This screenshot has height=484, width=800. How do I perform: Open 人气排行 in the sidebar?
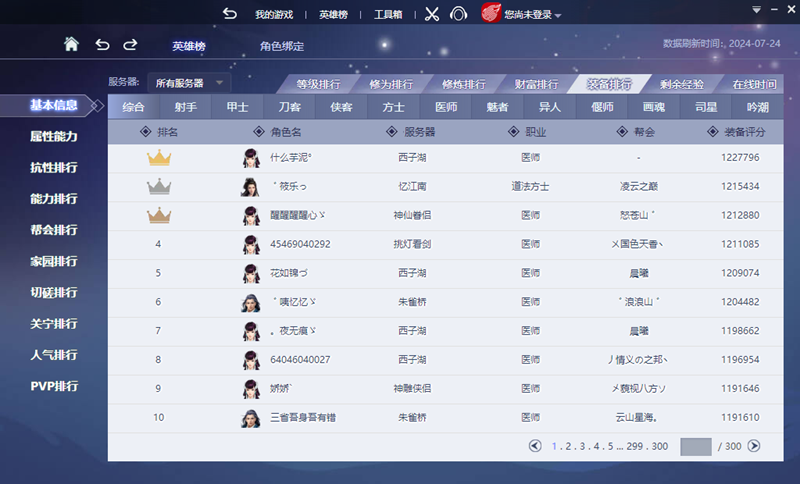(x=54, y=355)
